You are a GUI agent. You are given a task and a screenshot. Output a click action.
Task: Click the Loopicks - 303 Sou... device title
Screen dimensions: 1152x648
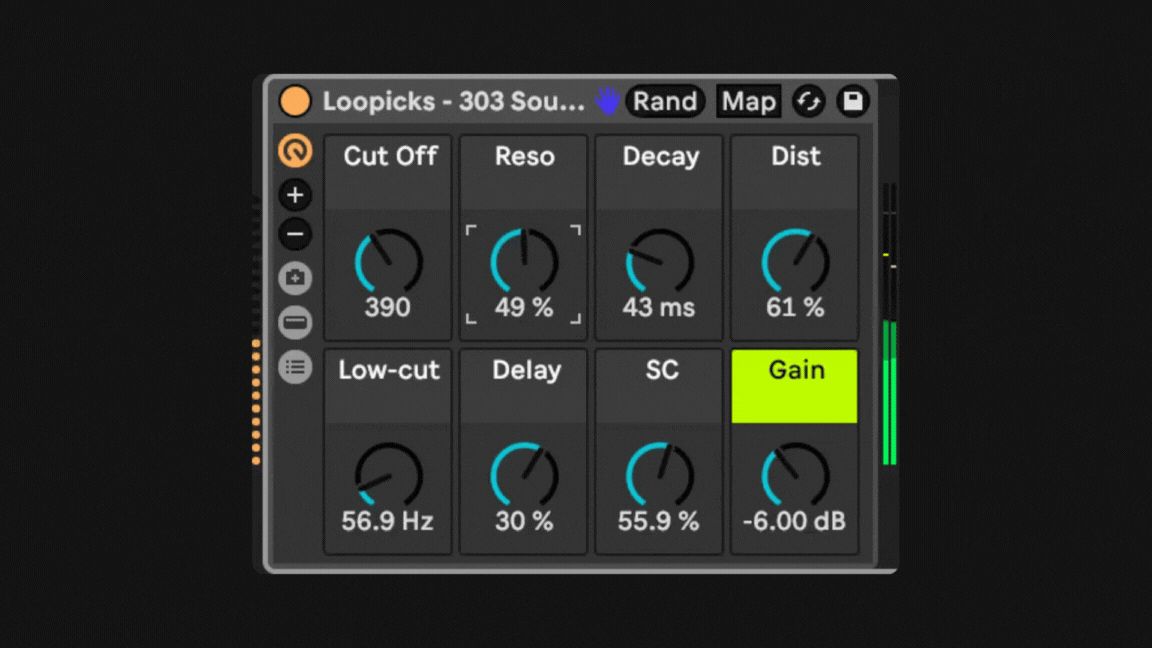[x=453, y=101]
